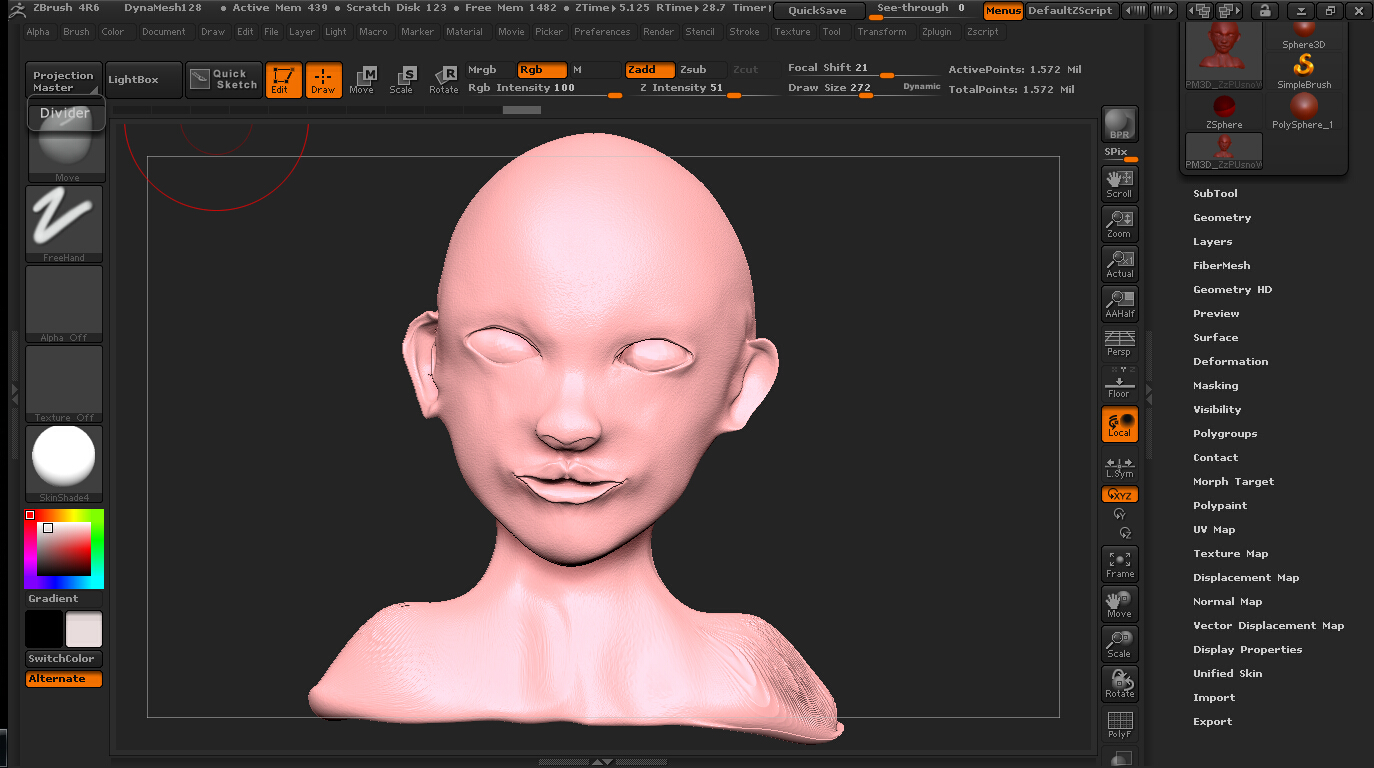Screen dimensions: 1374x768
Task: Open the FreeHand stroke selector
Action: [x=64, y=224]
